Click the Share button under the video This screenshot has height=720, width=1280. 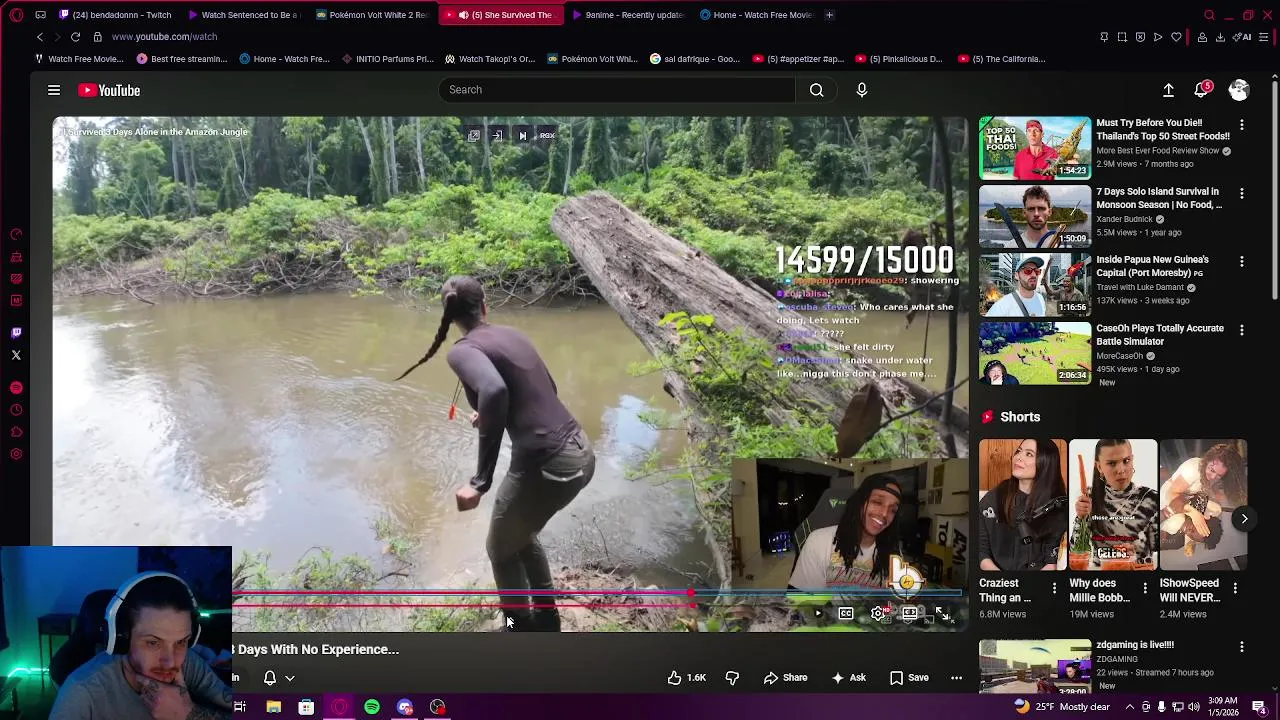(785, 678)
